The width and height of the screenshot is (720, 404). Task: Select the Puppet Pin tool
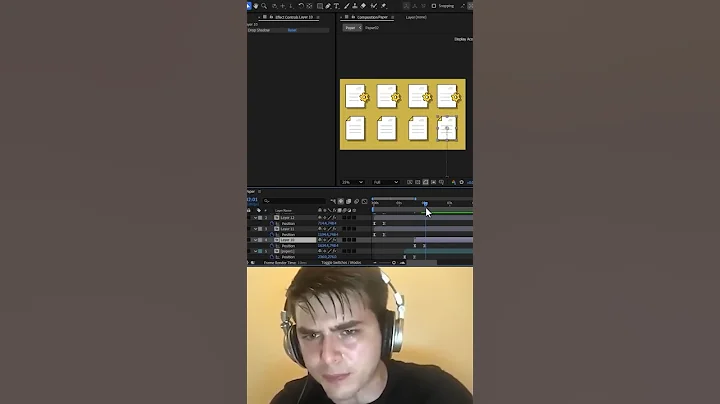pyautogui.click(x=383, y=6)
